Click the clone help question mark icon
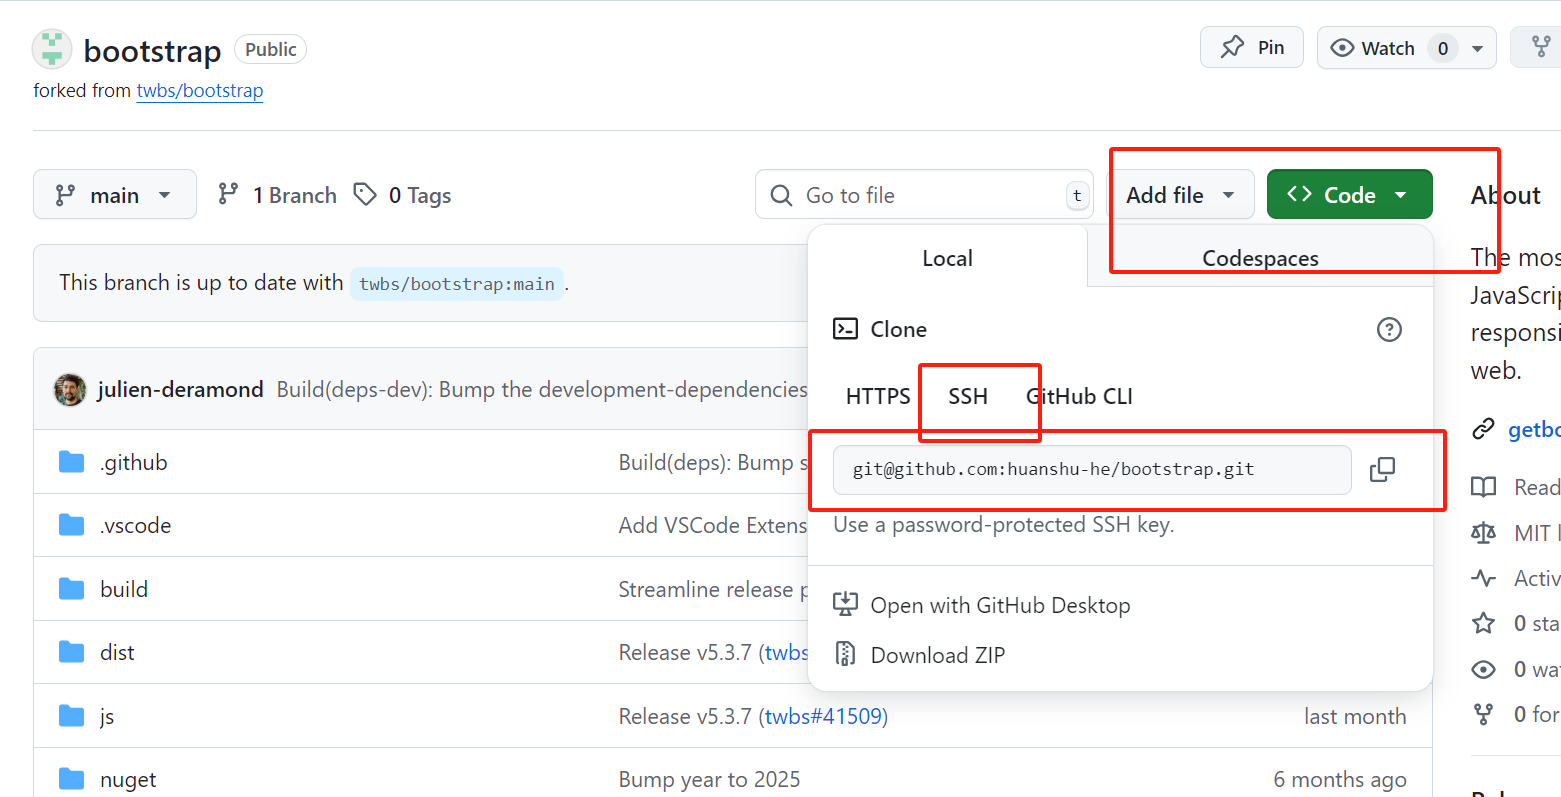Viewport: 1561px width, 797px height. (1389, 329)
